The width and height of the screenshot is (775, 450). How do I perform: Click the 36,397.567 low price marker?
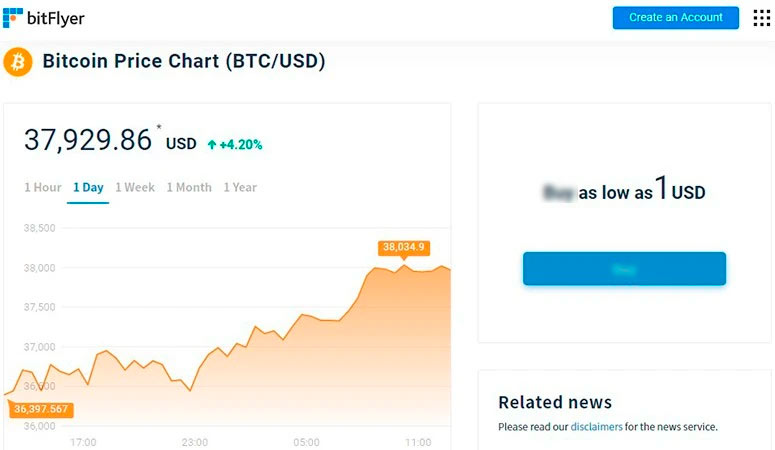(41, 409)
